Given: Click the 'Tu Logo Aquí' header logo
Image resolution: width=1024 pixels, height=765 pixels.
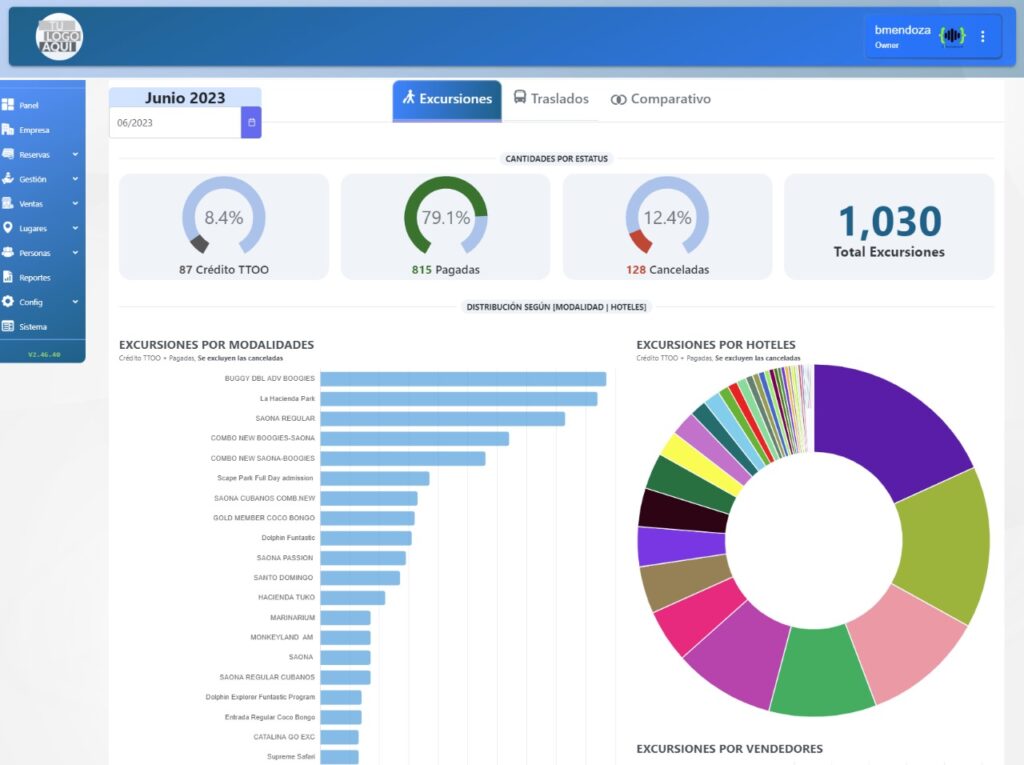Looking at the screenshot, I should tap(59, 37).
